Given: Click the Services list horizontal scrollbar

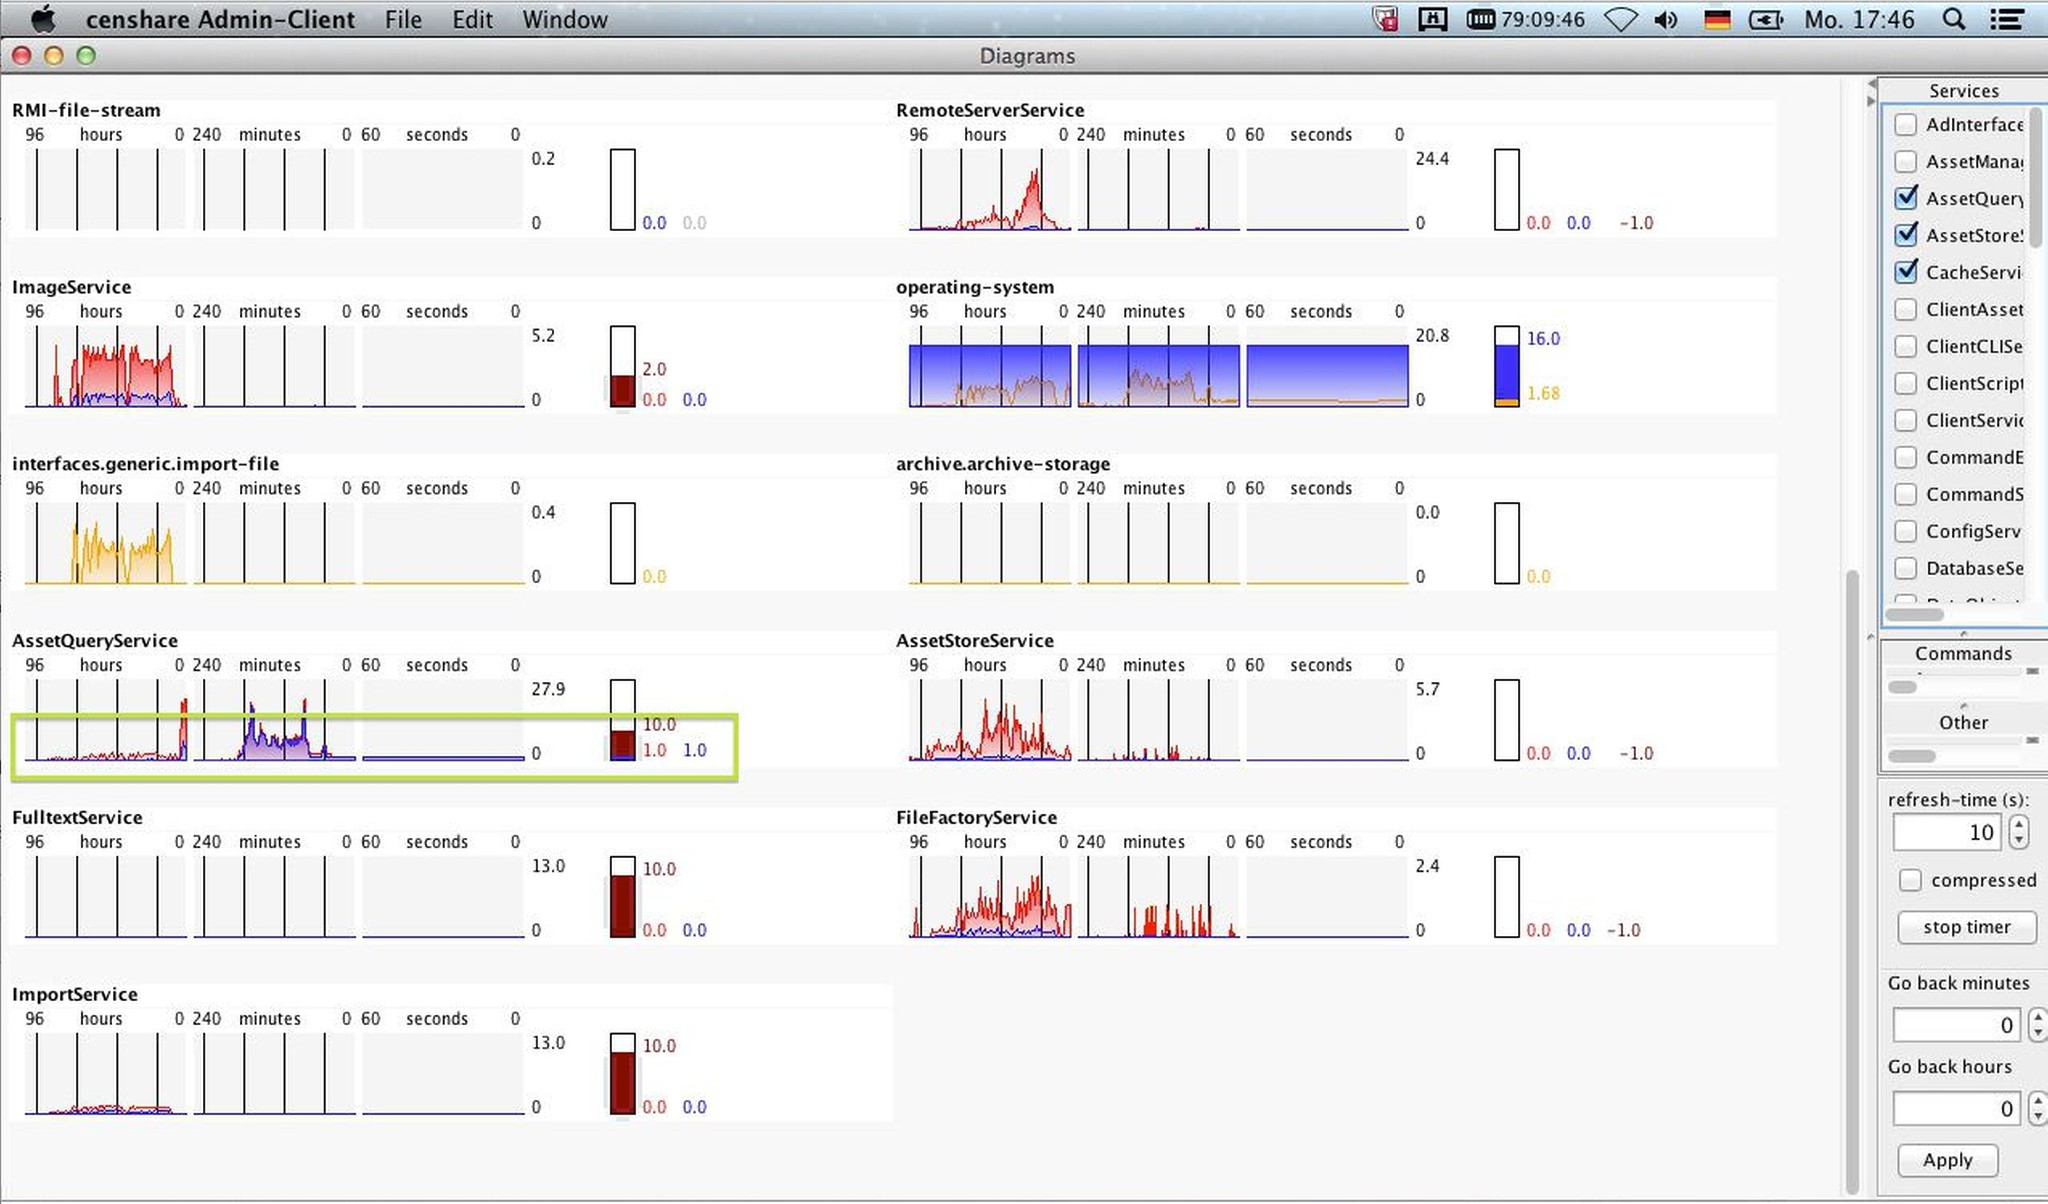Looking at the screenshot, I should point(1915,614).
